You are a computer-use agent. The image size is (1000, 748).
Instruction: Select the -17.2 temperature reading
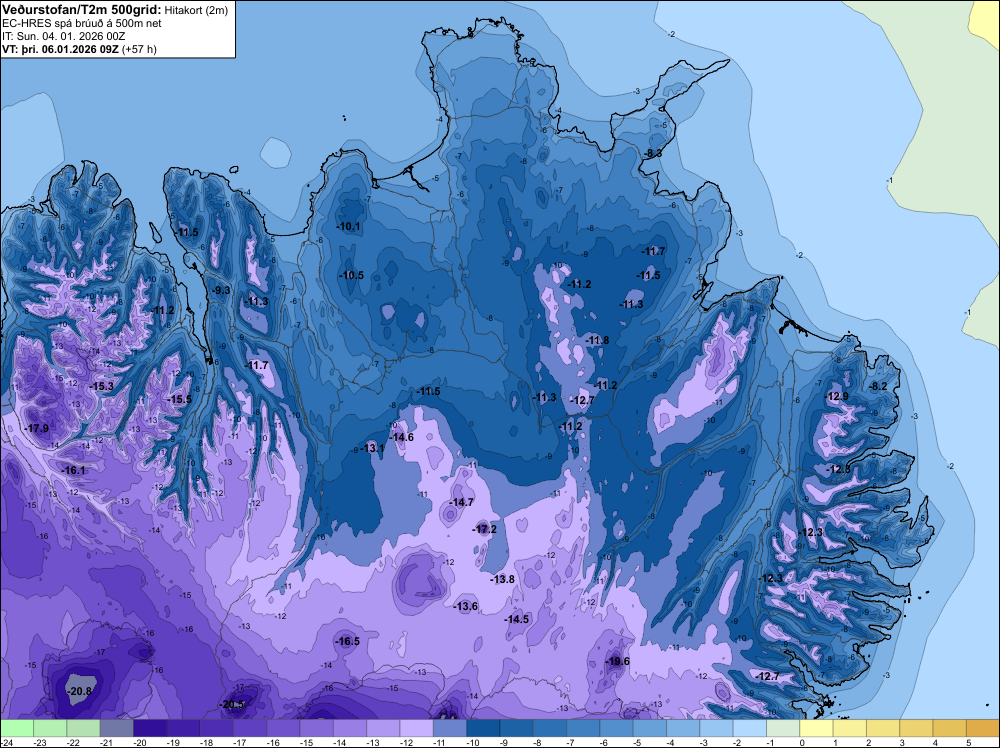pos(485,529)
